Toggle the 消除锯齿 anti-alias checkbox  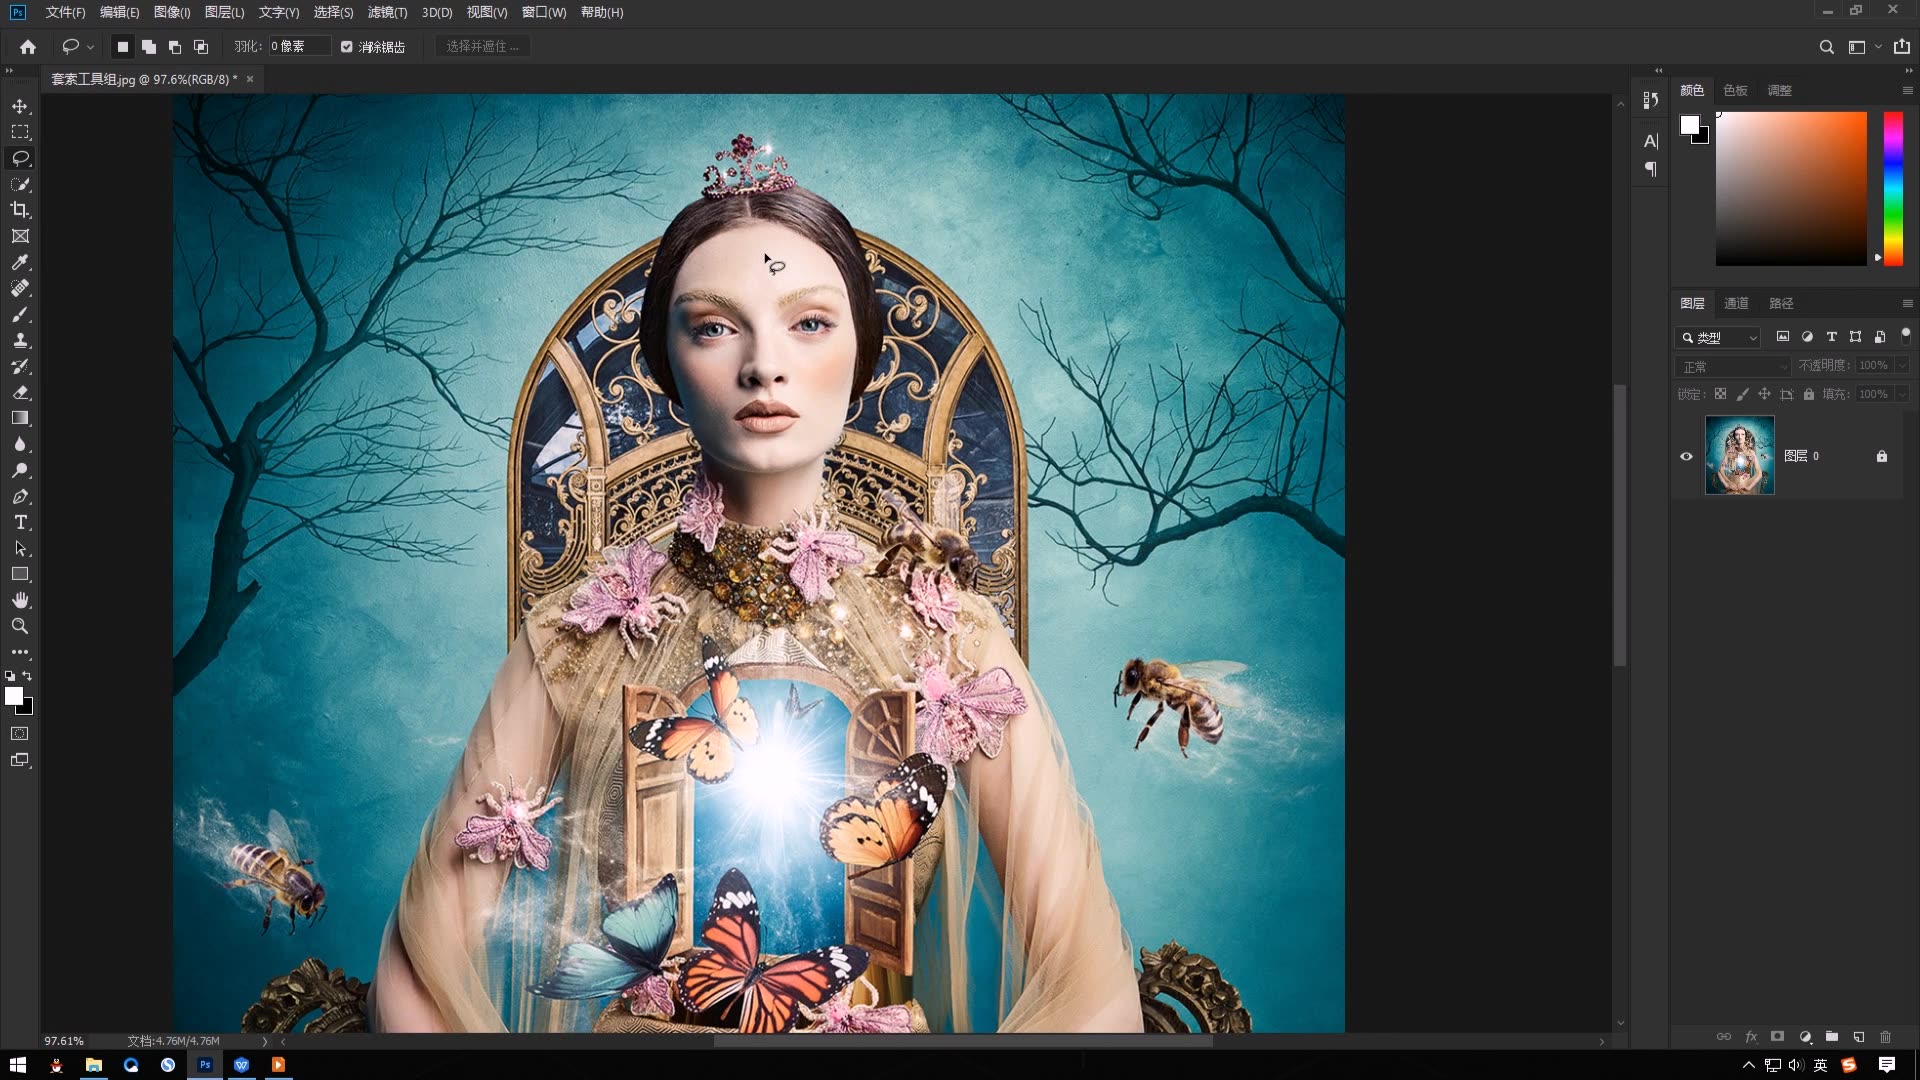[x=347, y=46]
